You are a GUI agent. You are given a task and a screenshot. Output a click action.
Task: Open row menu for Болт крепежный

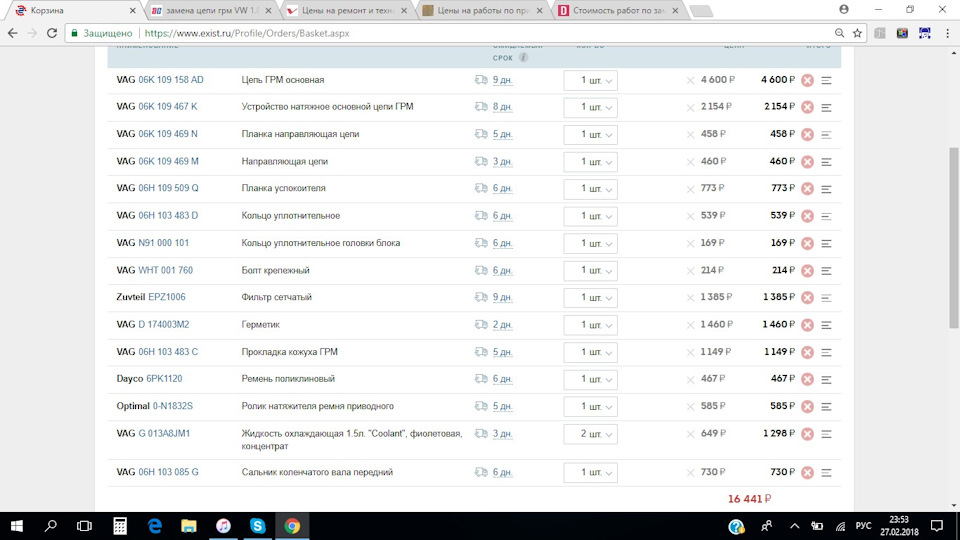point(827,271)
